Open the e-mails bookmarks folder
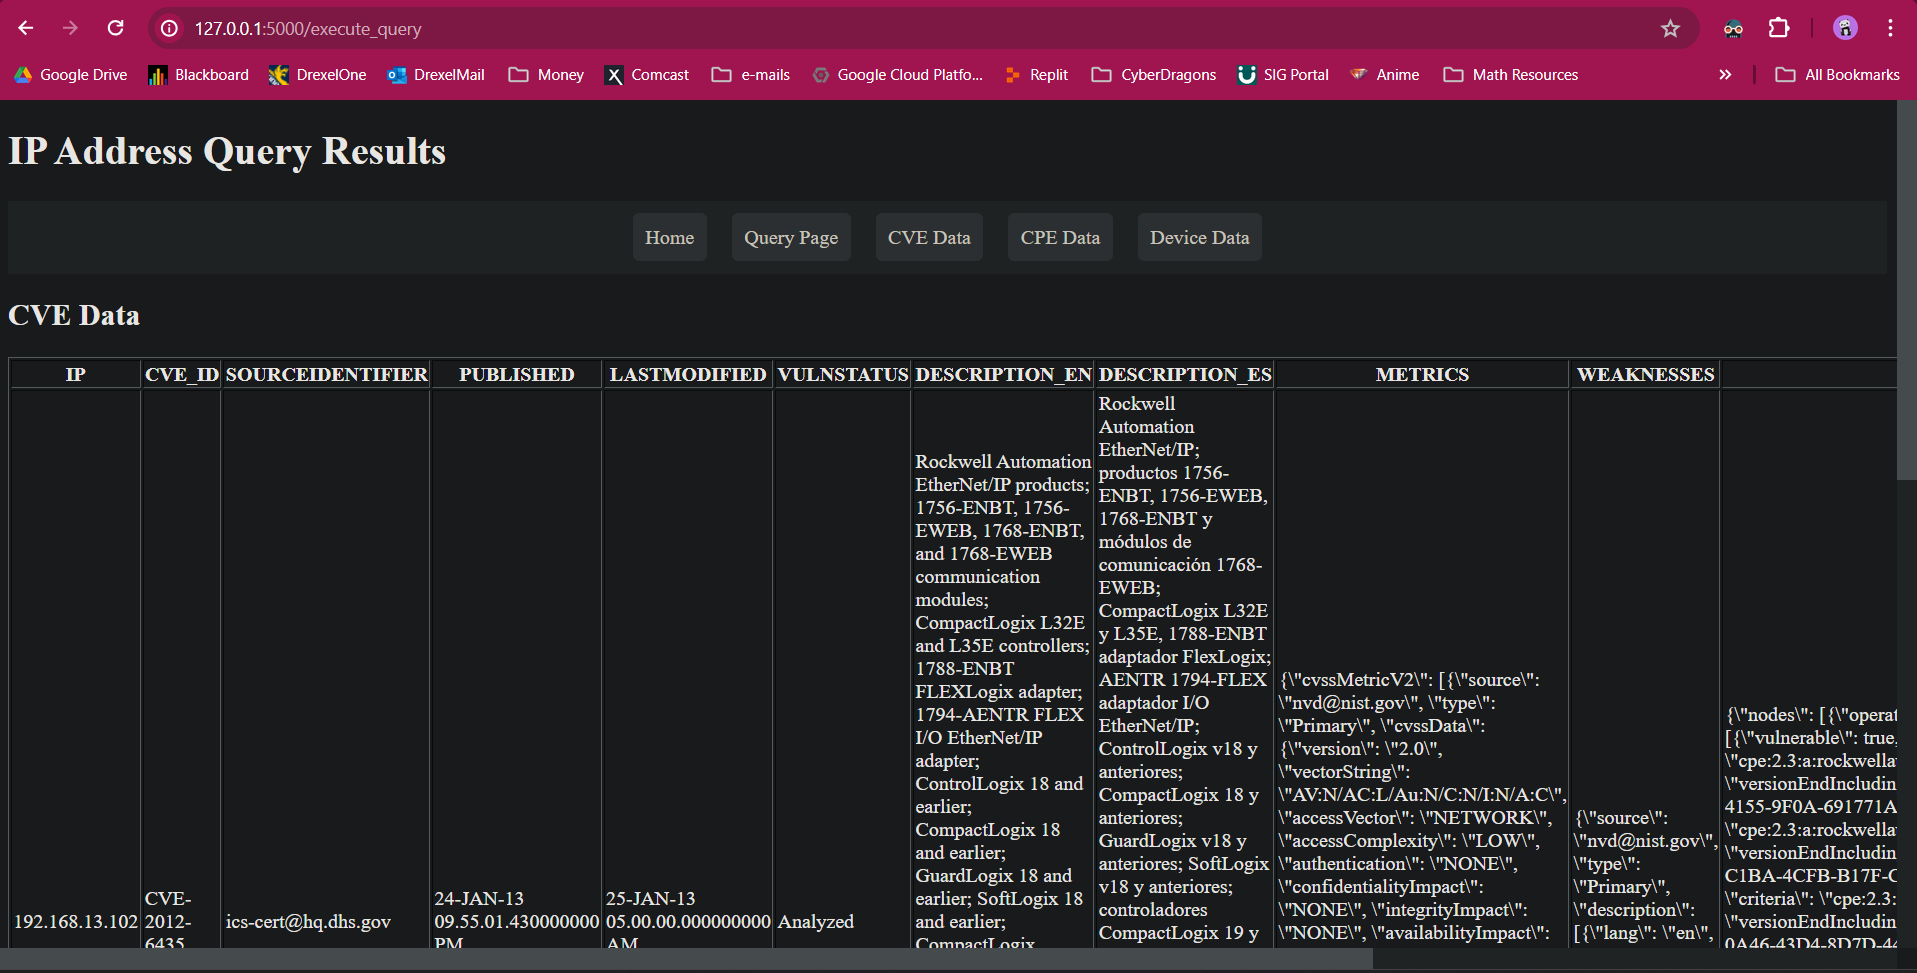The image size is (1917, 973). pyautogui.click(x=751, y=75)
